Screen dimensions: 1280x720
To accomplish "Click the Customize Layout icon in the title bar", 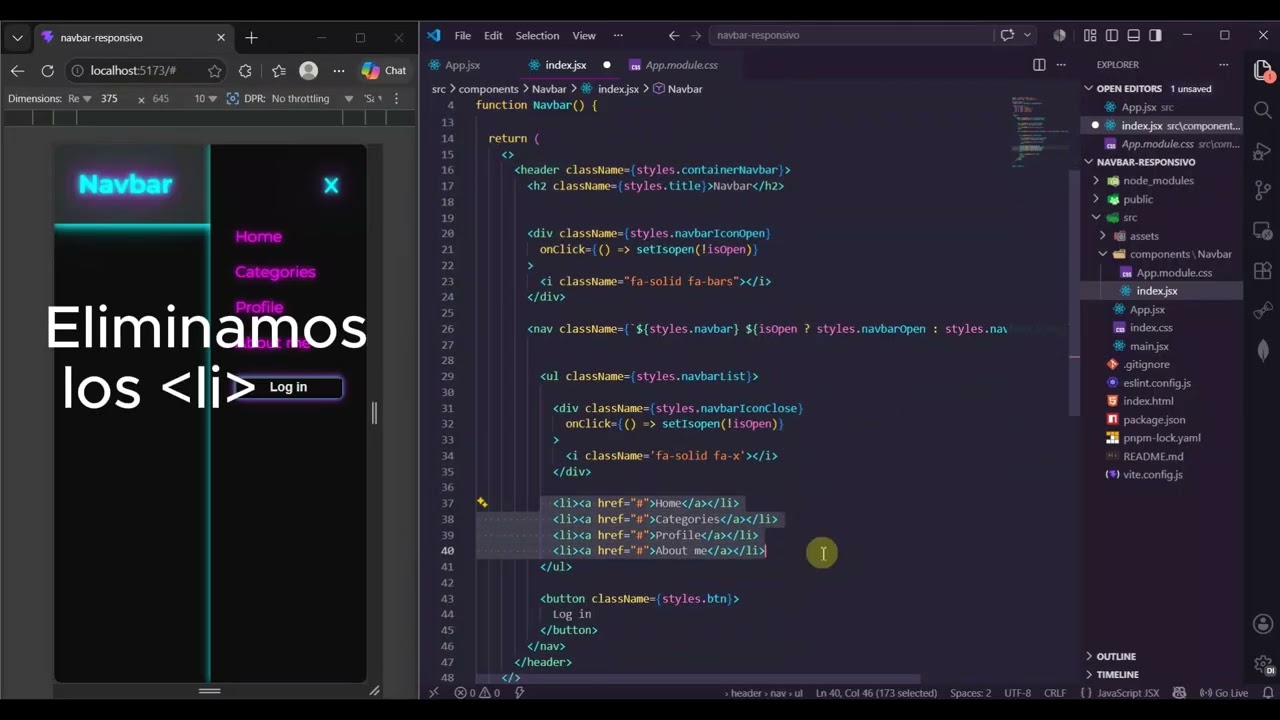I will pos(1090,35).
